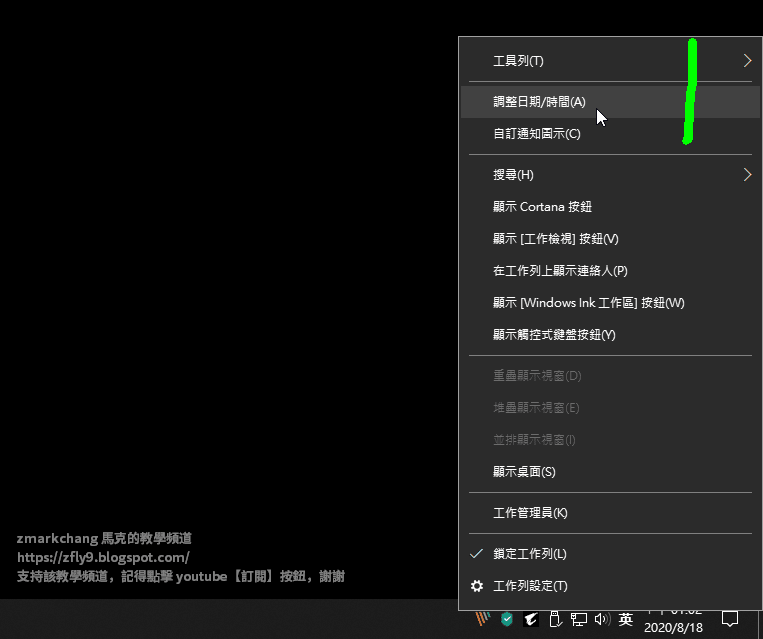Open 自訂通知圖示(C) menu entry
The height and width of the screenshot is (639, 763).
610,134
